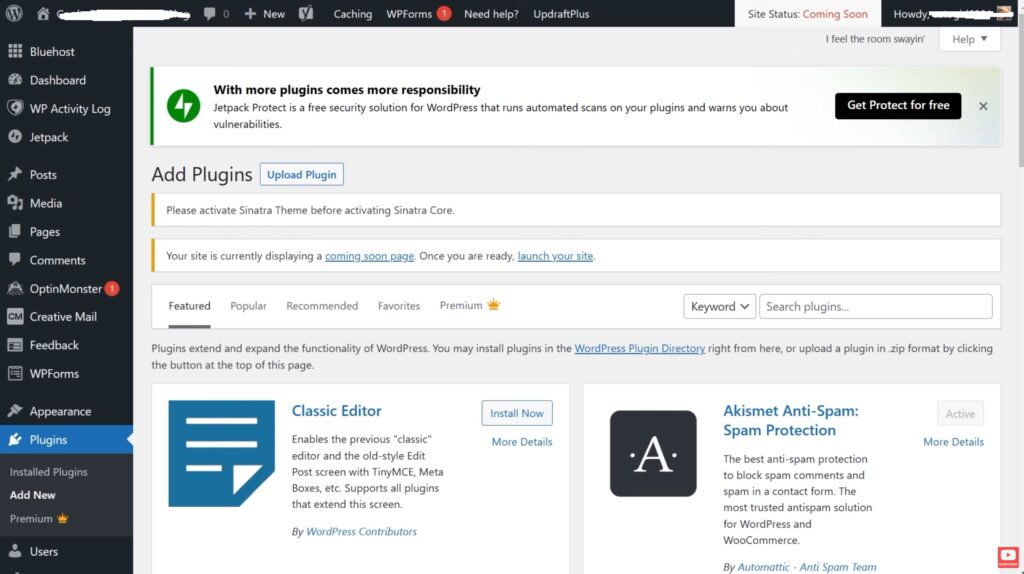Click the home site icon
This screenshot has height=574, width=1024.
pyautogui.click(x=43, y=14)
